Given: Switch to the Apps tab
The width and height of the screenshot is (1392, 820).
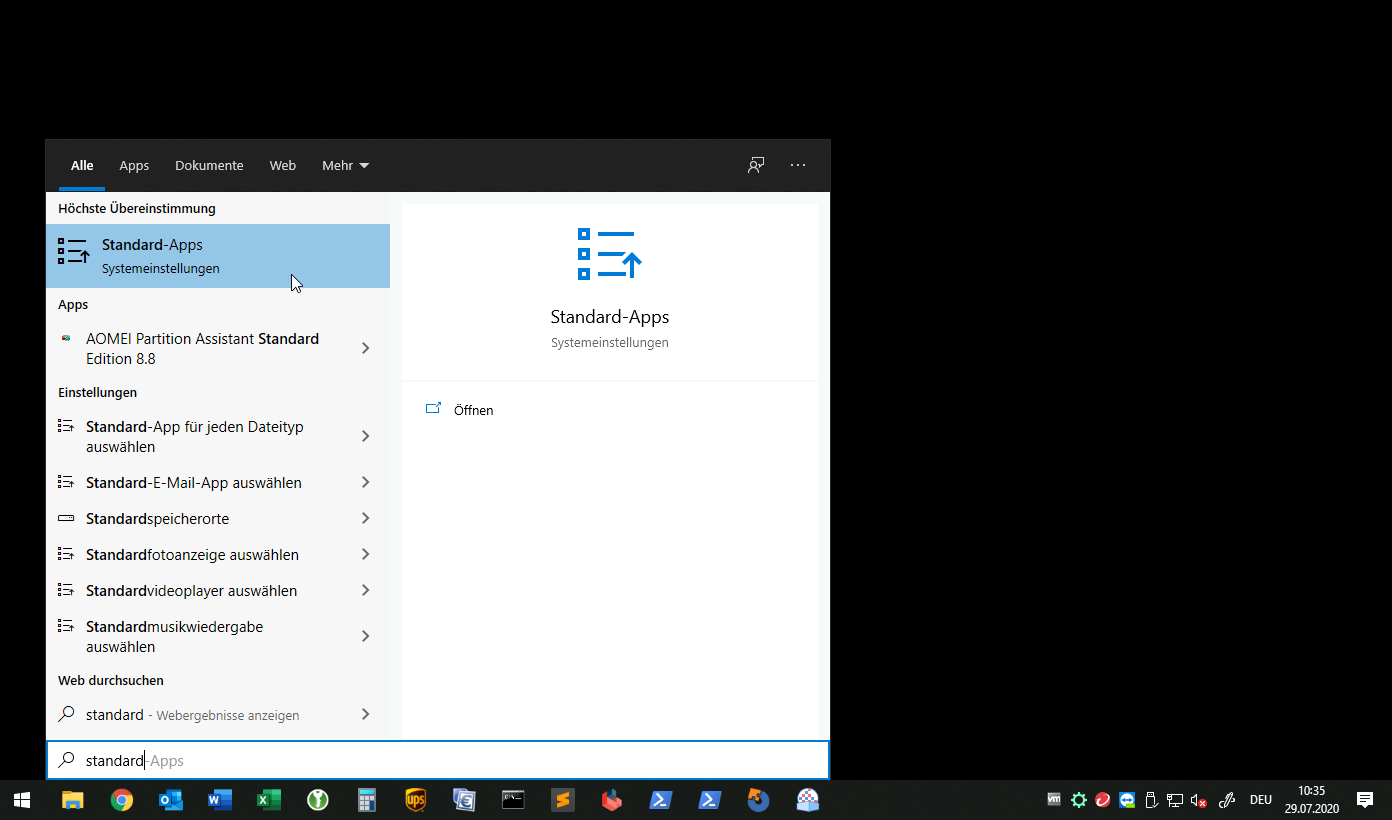Looking at the screenshot, I should point(134,165).
